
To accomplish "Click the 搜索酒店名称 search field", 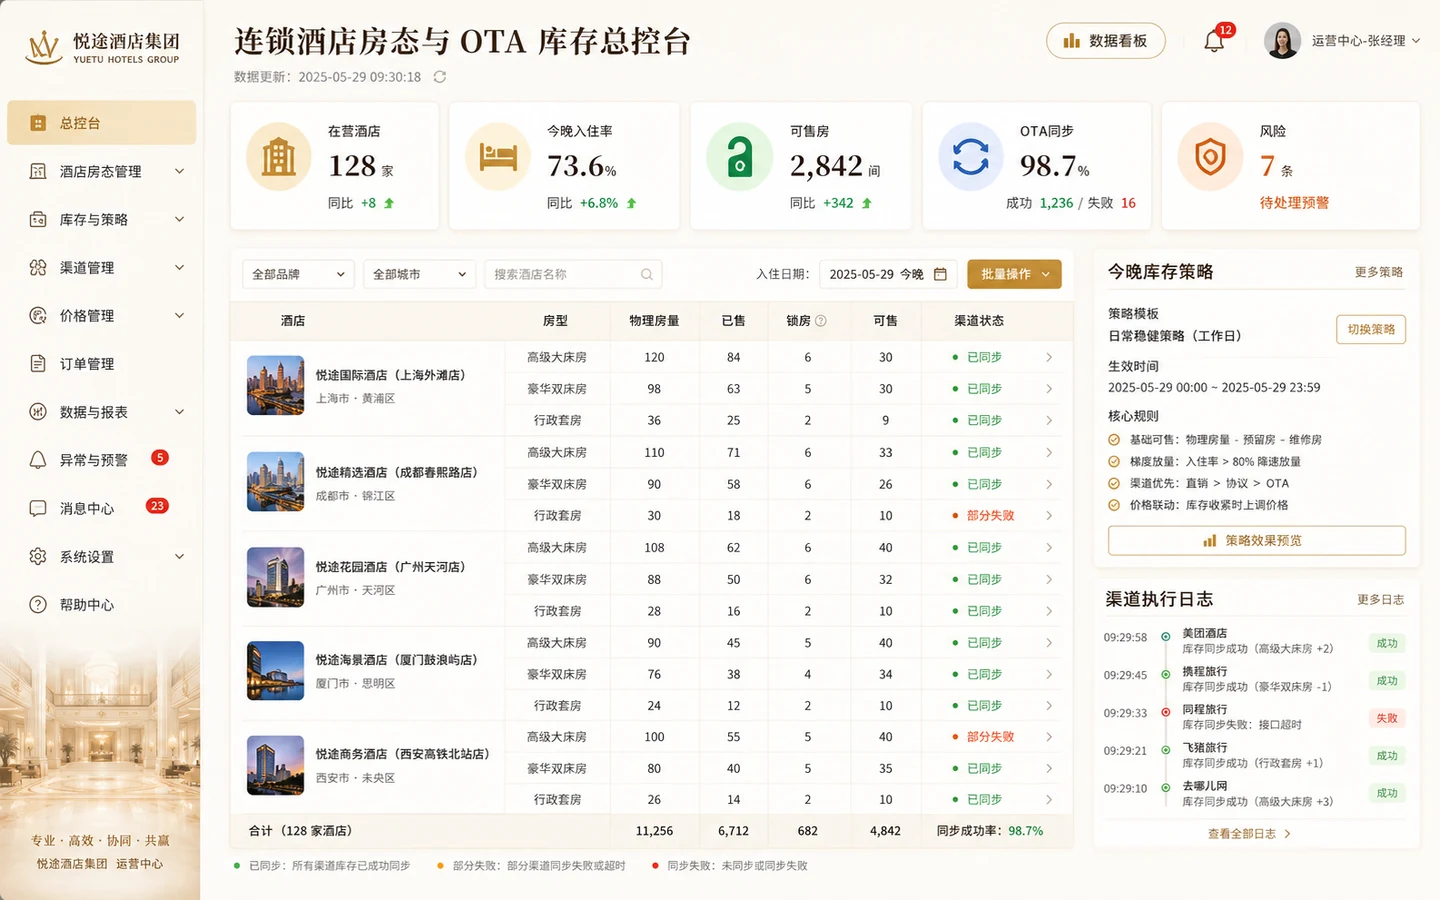I will 573,274.
